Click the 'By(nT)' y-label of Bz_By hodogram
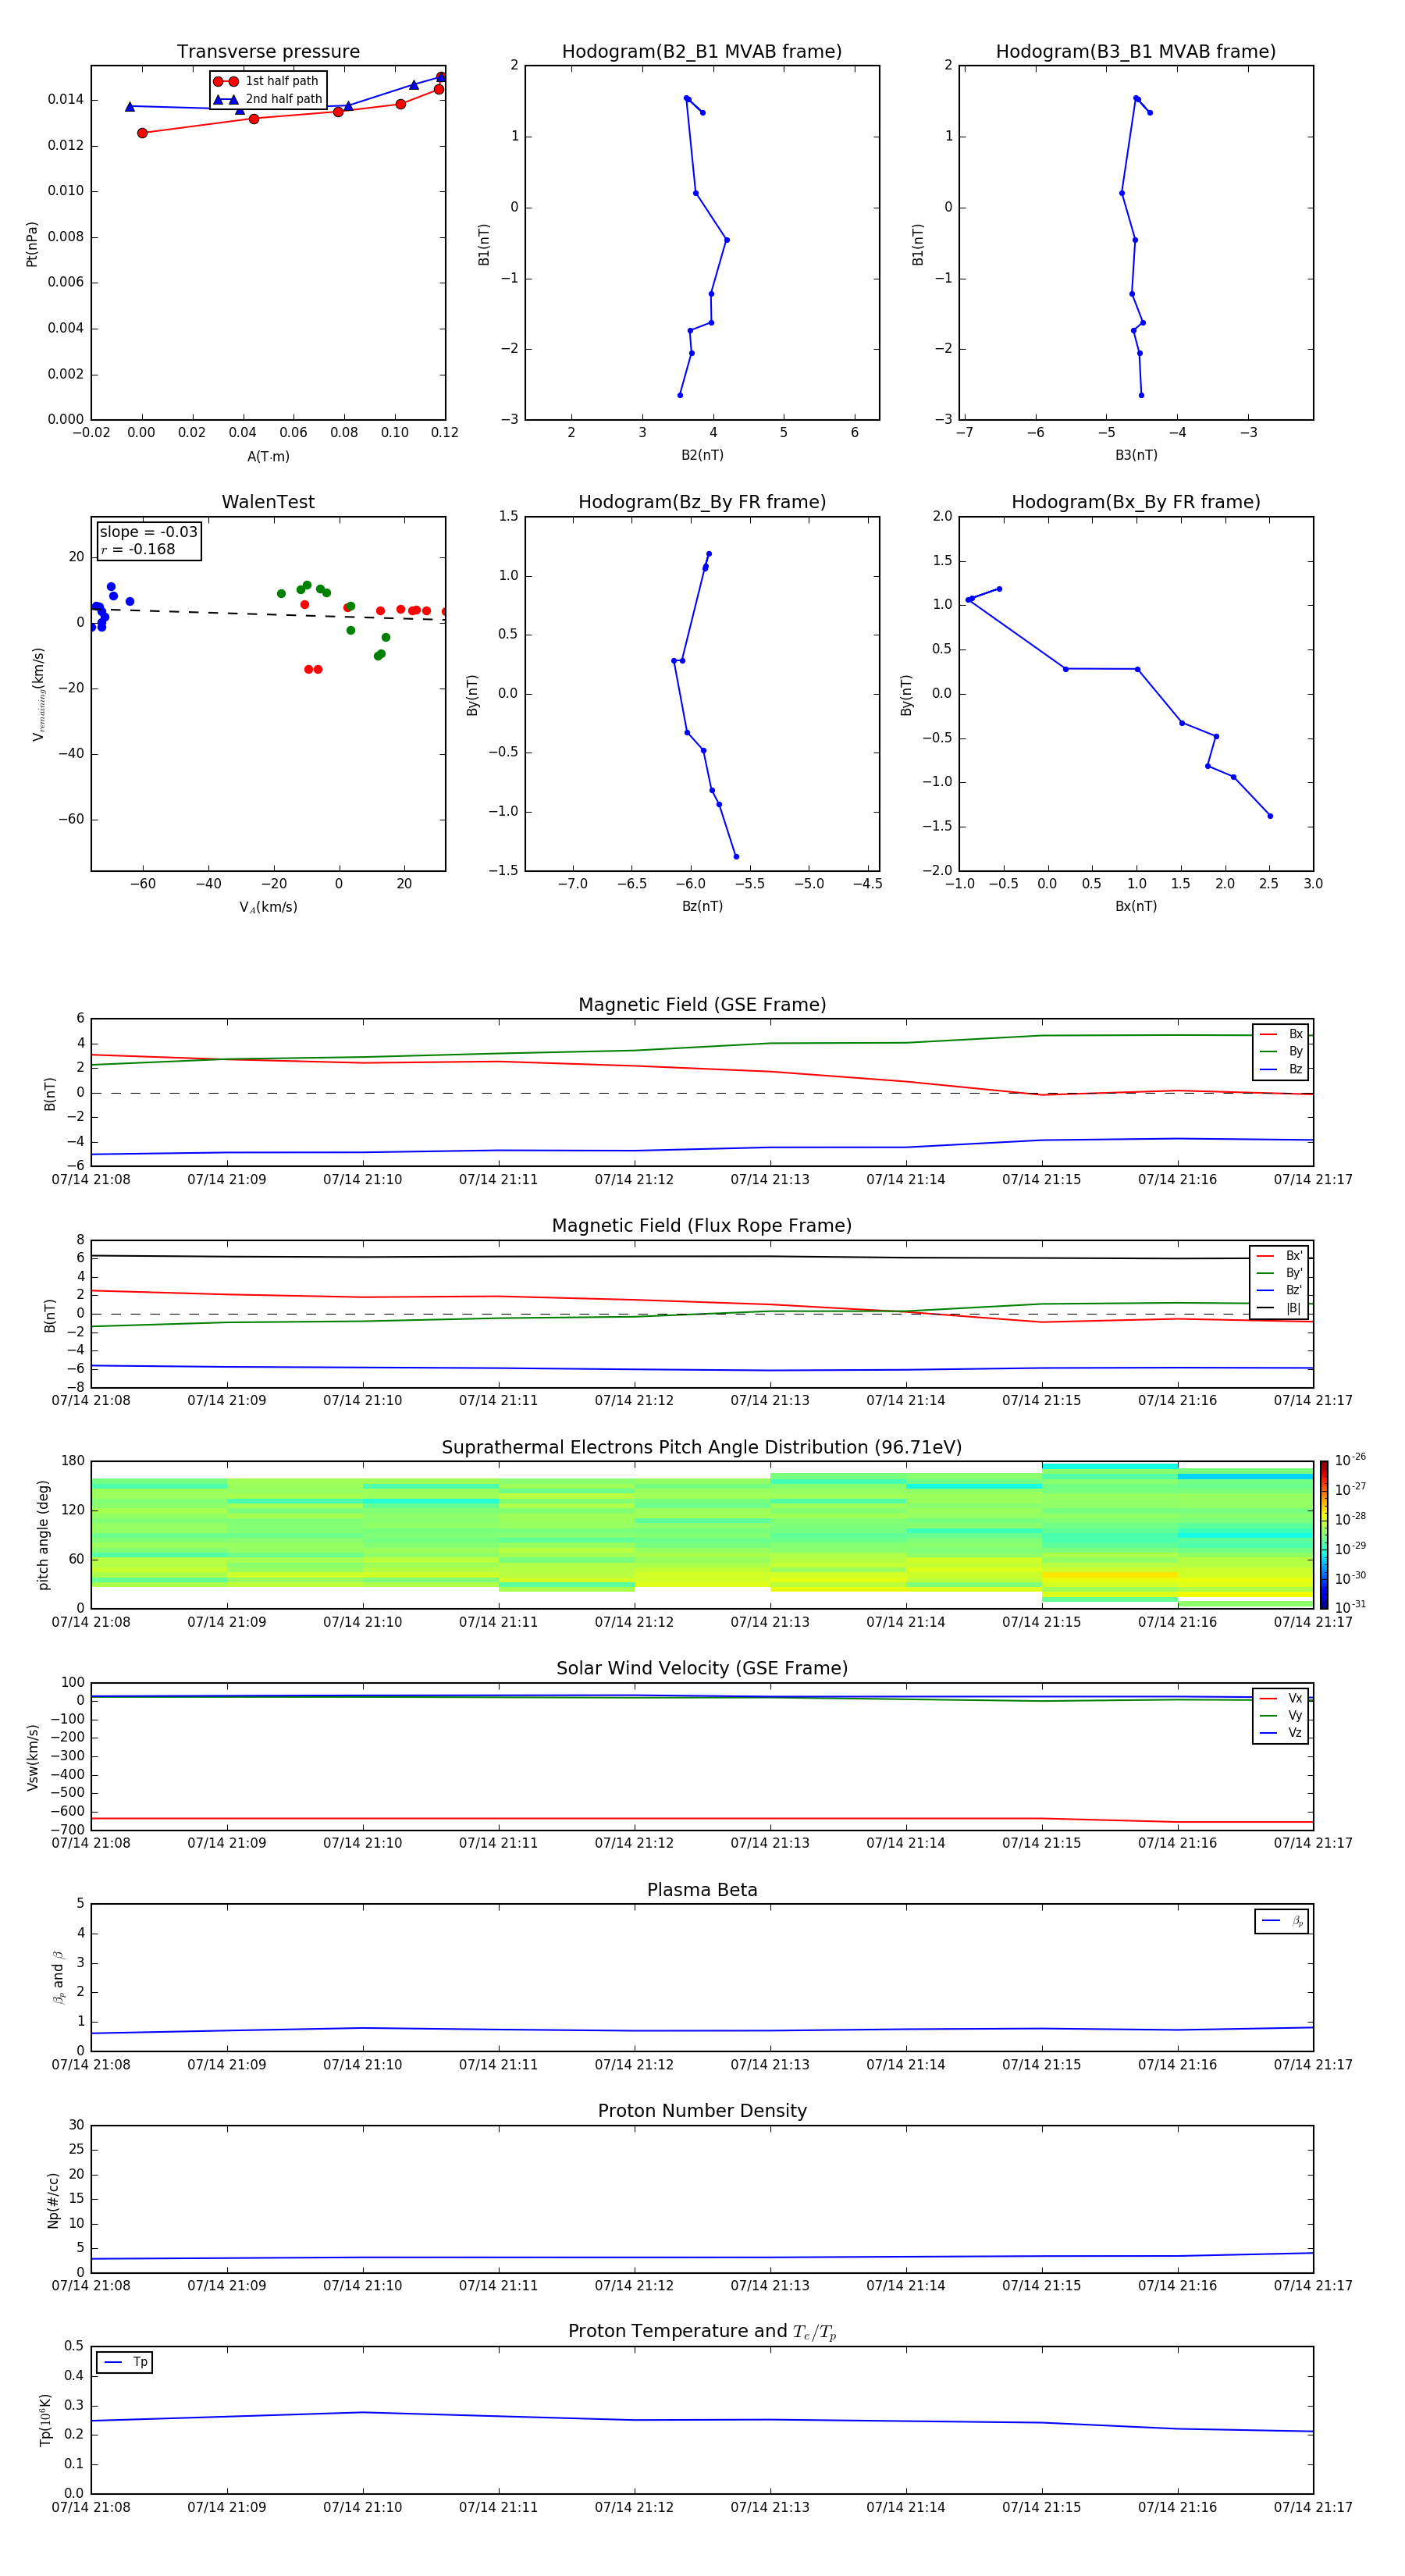1405x2576 pixels. [x=473, y=694]
